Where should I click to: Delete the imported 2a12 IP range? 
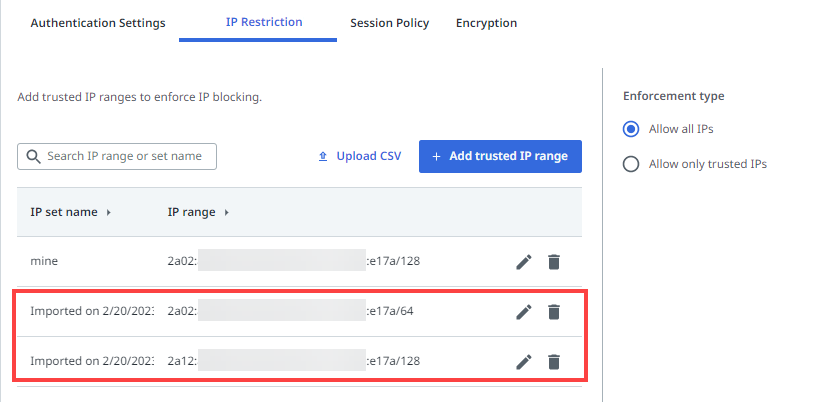click(553, 362)
